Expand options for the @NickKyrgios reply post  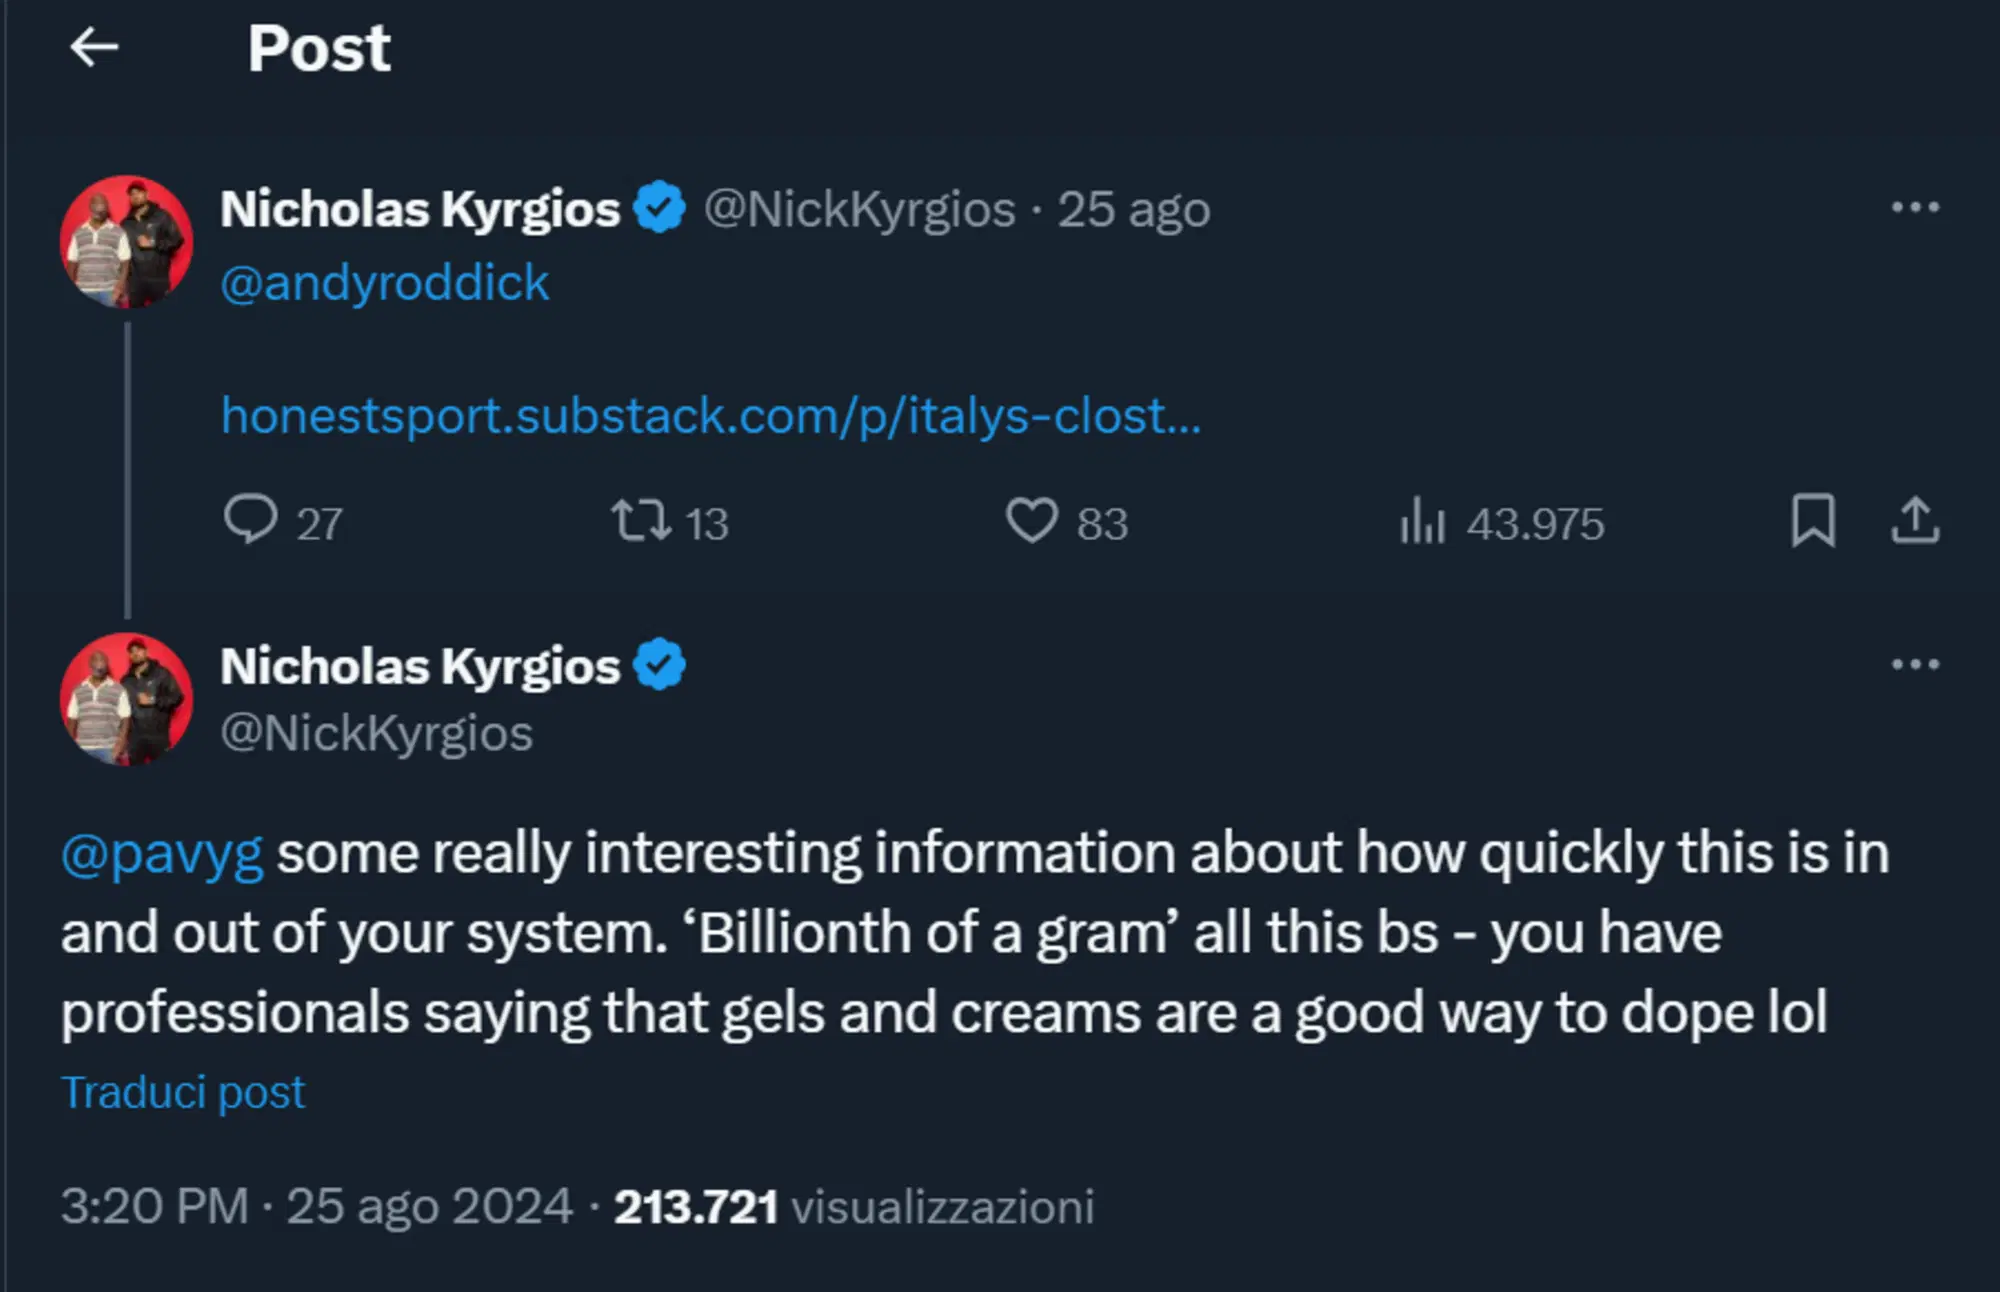click(1917, 664)
